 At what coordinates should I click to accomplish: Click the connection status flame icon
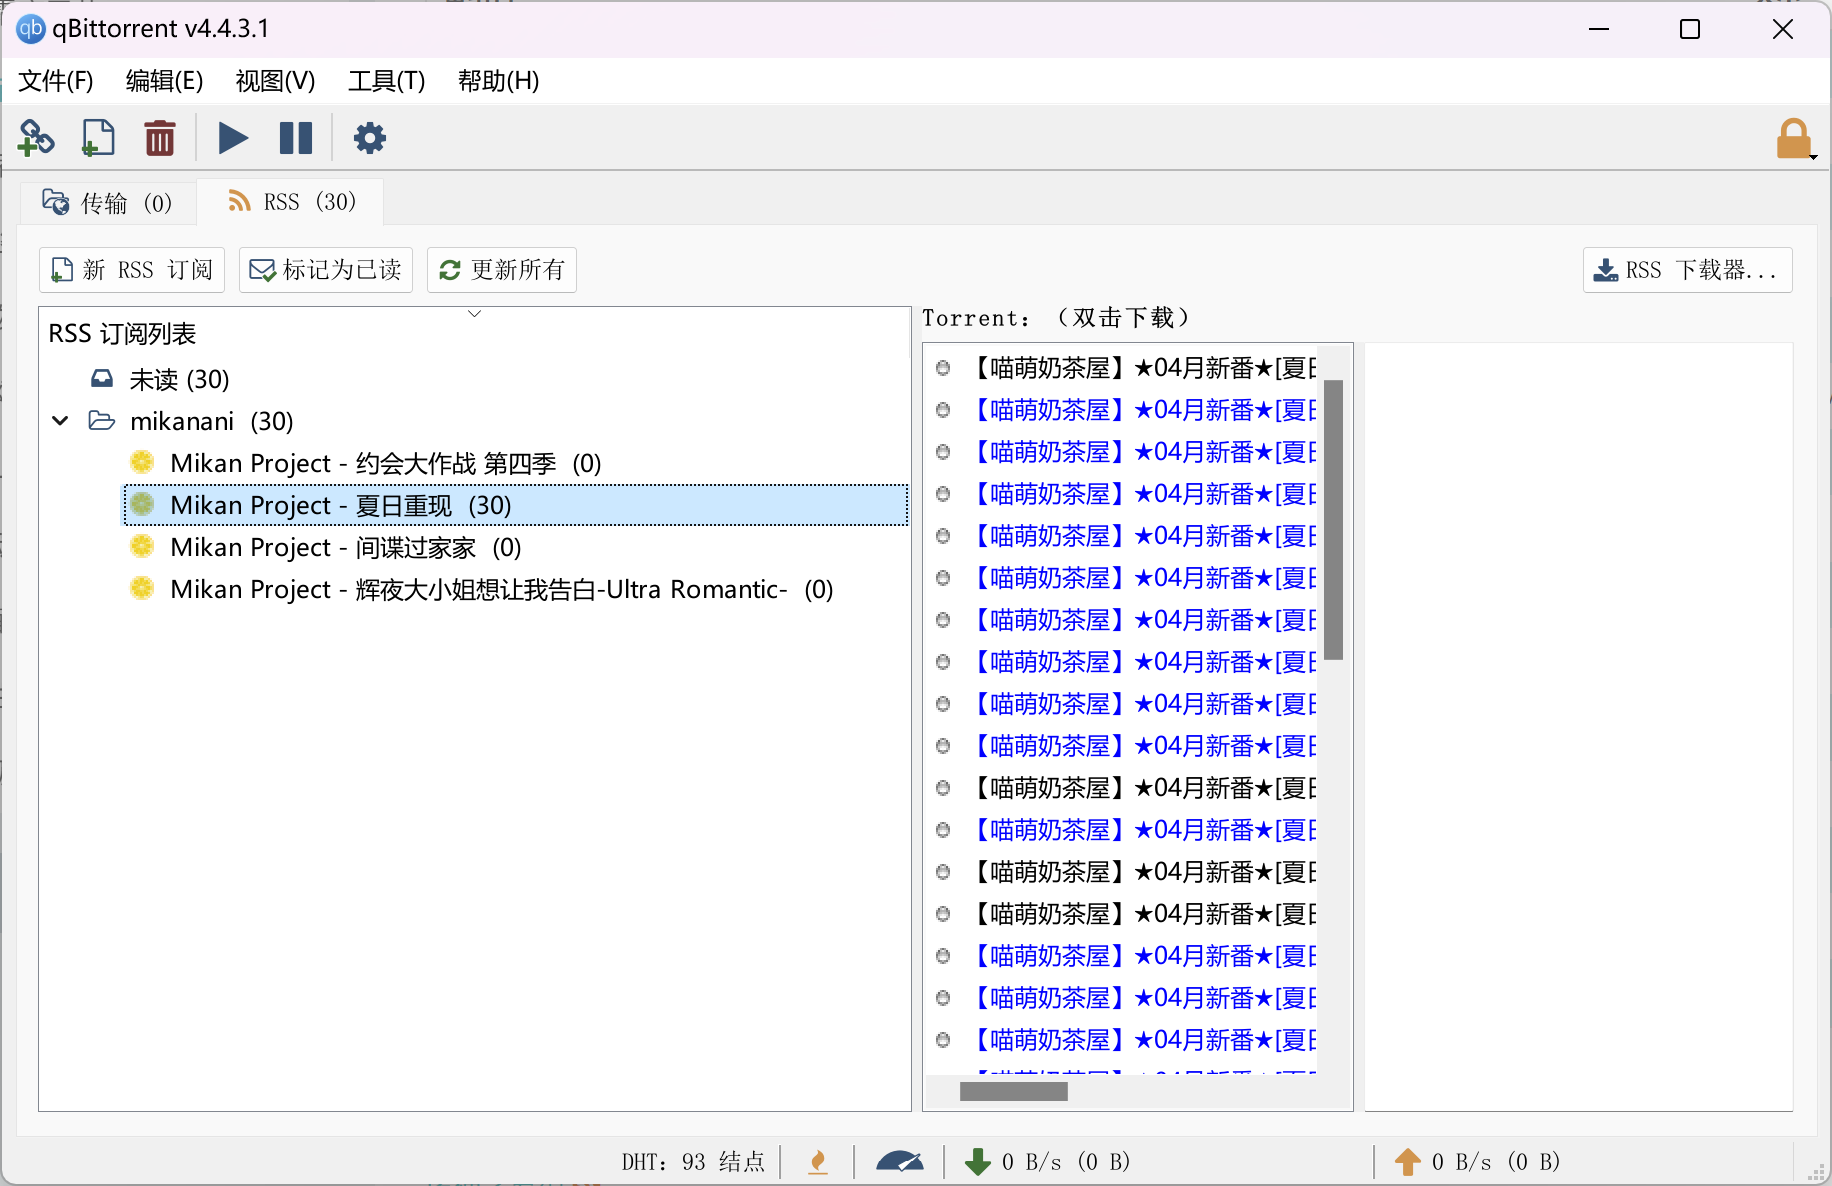pos(818,1162)
